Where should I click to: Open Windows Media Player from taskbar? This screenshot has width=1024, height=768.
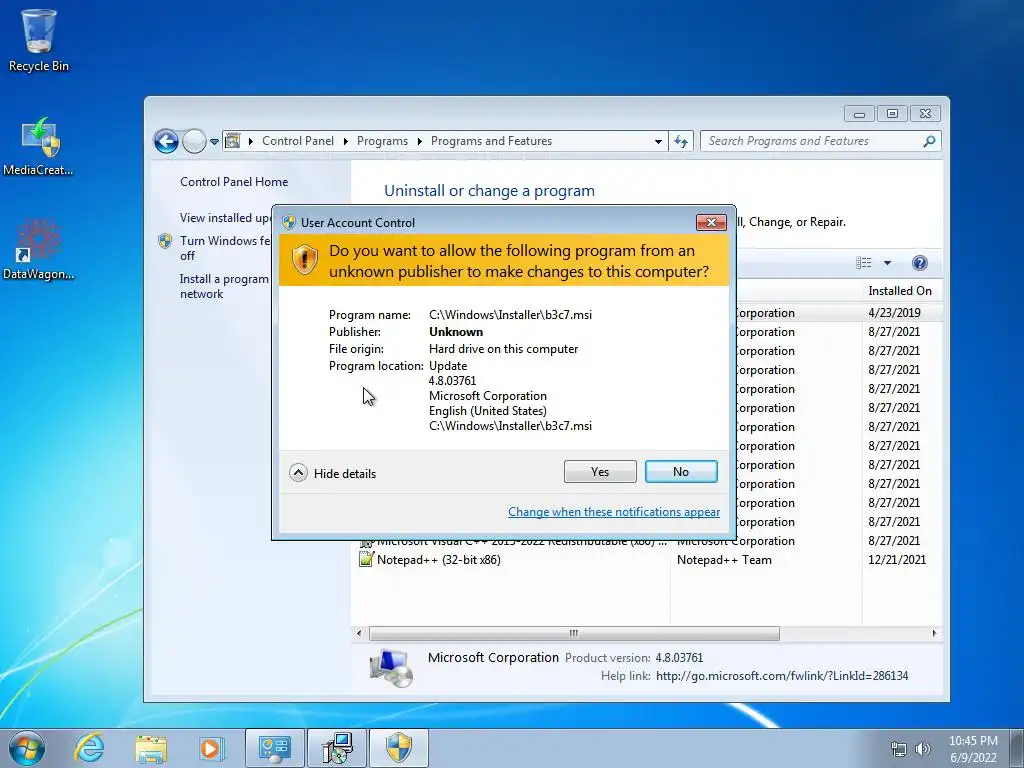(210, 748)
